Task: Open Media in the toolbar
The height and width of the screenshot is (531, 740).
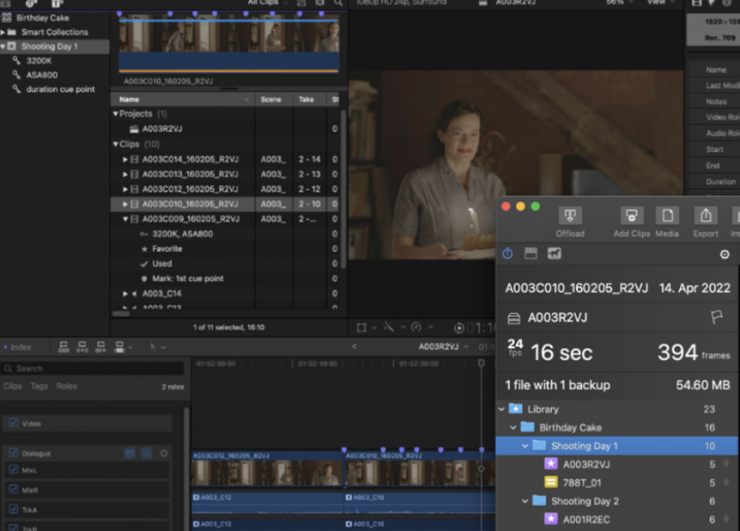Action: click(x=667, y=216)
